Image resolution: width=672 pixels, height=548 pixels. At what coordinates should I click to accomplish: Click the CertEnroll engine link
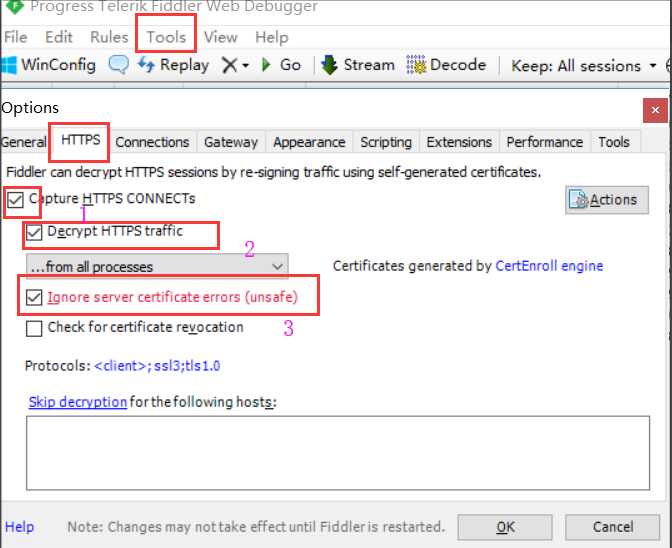coord(549,266)
